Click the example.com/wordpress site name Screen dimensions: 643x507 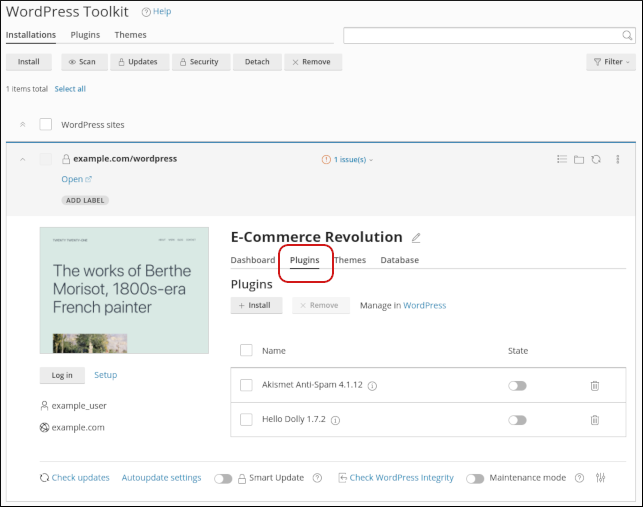[x=125, y=159]
